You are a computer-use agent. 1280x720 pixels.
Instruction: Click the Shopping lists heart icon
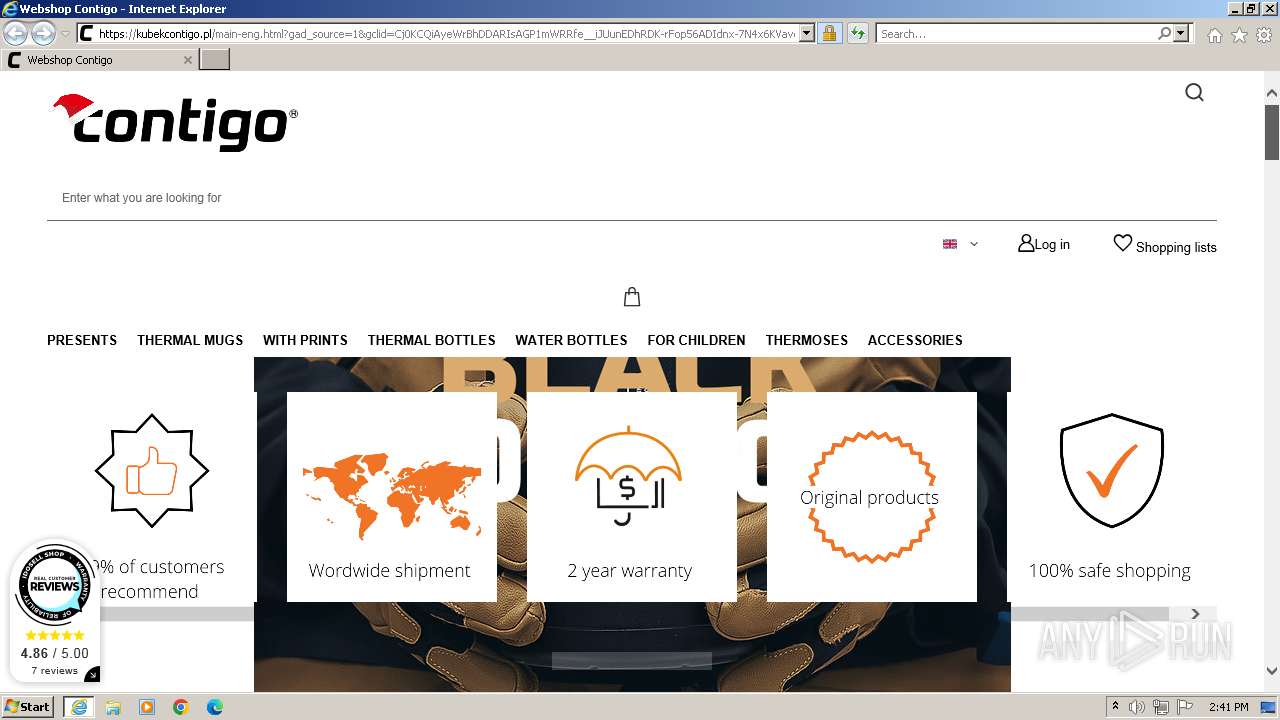point(1123,243)
